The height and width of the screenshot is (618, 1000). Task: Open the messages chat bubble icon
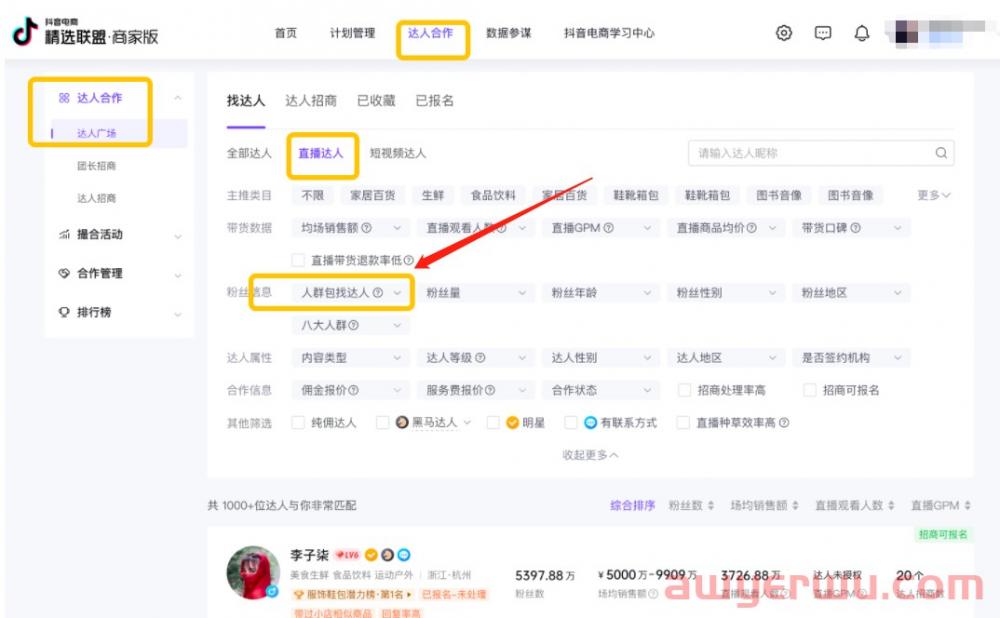coord(822,32)
